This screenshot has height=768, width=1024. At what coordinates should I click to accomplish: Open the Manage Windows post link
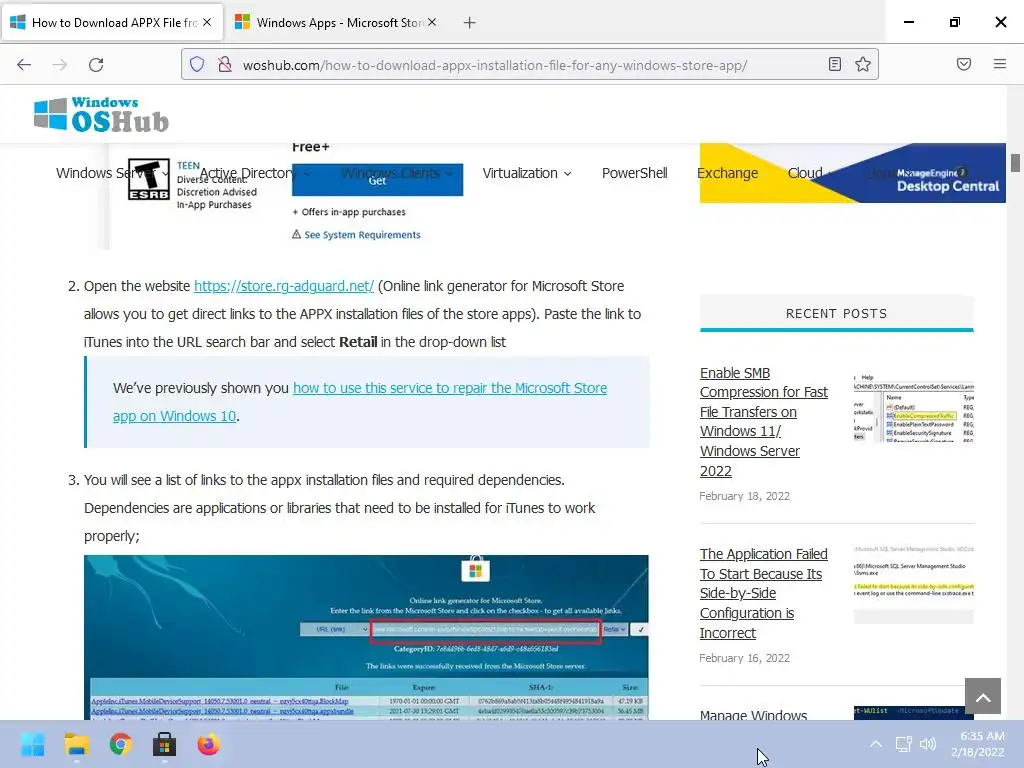pyautogui.click(x=753, y=714)
